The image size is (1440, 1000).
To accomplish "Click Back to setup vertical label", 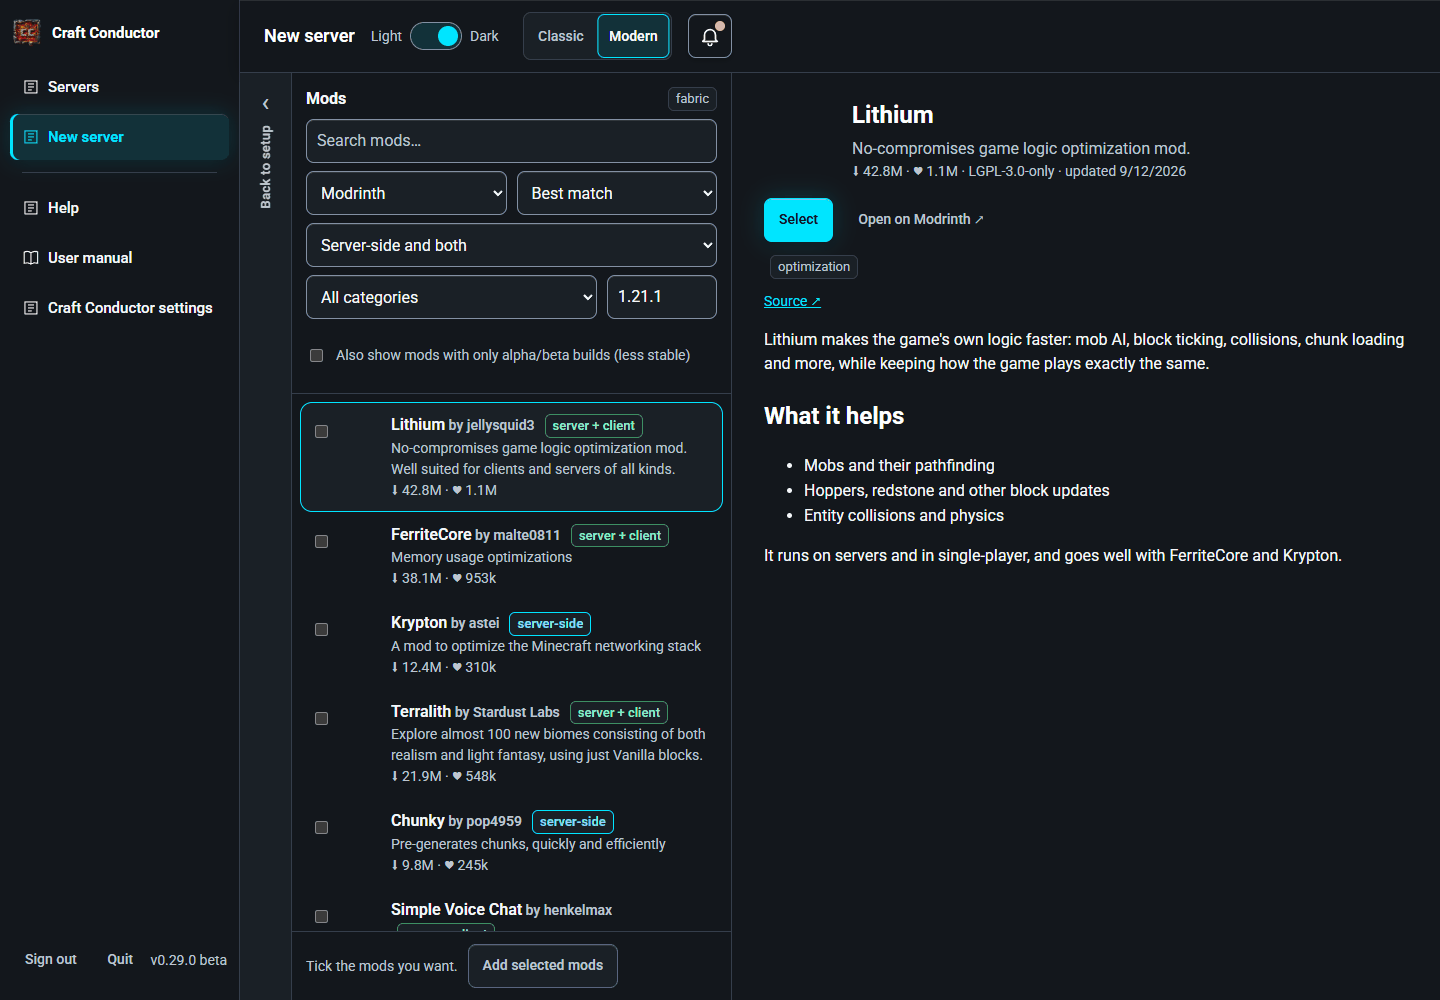I will tap(266, 167).
